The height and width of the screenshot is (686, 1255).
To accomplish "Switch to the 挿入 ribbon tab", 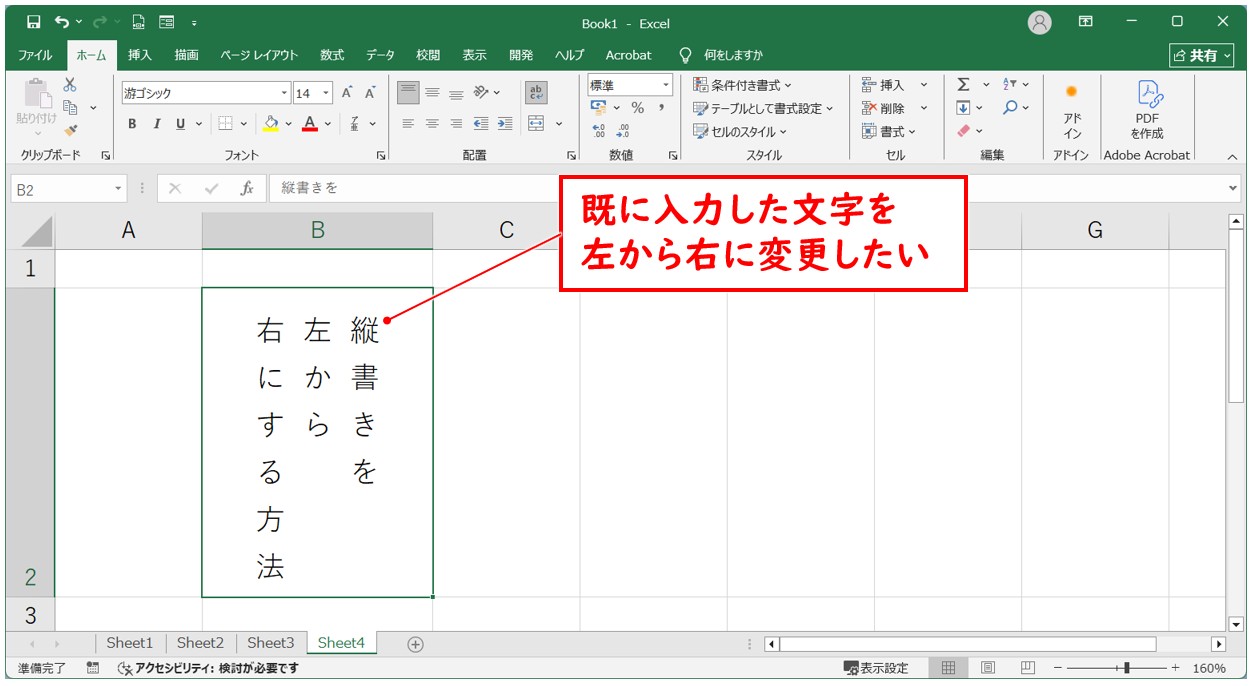I will (140, 55).
